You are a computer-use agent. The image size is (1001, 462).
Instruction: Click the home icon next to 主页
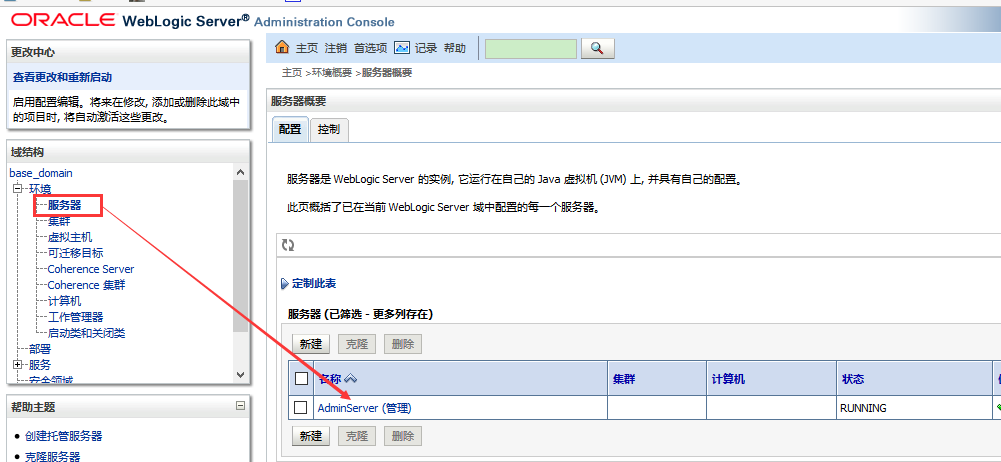pyautogui.click(x=282, y=48)
